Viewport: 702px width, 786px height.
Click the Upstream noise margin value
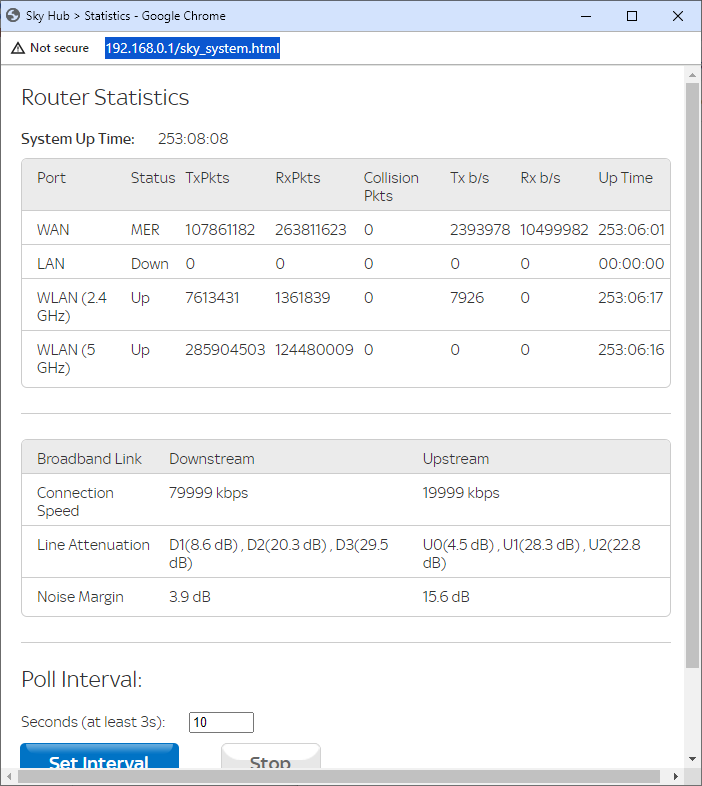(446, 597)
